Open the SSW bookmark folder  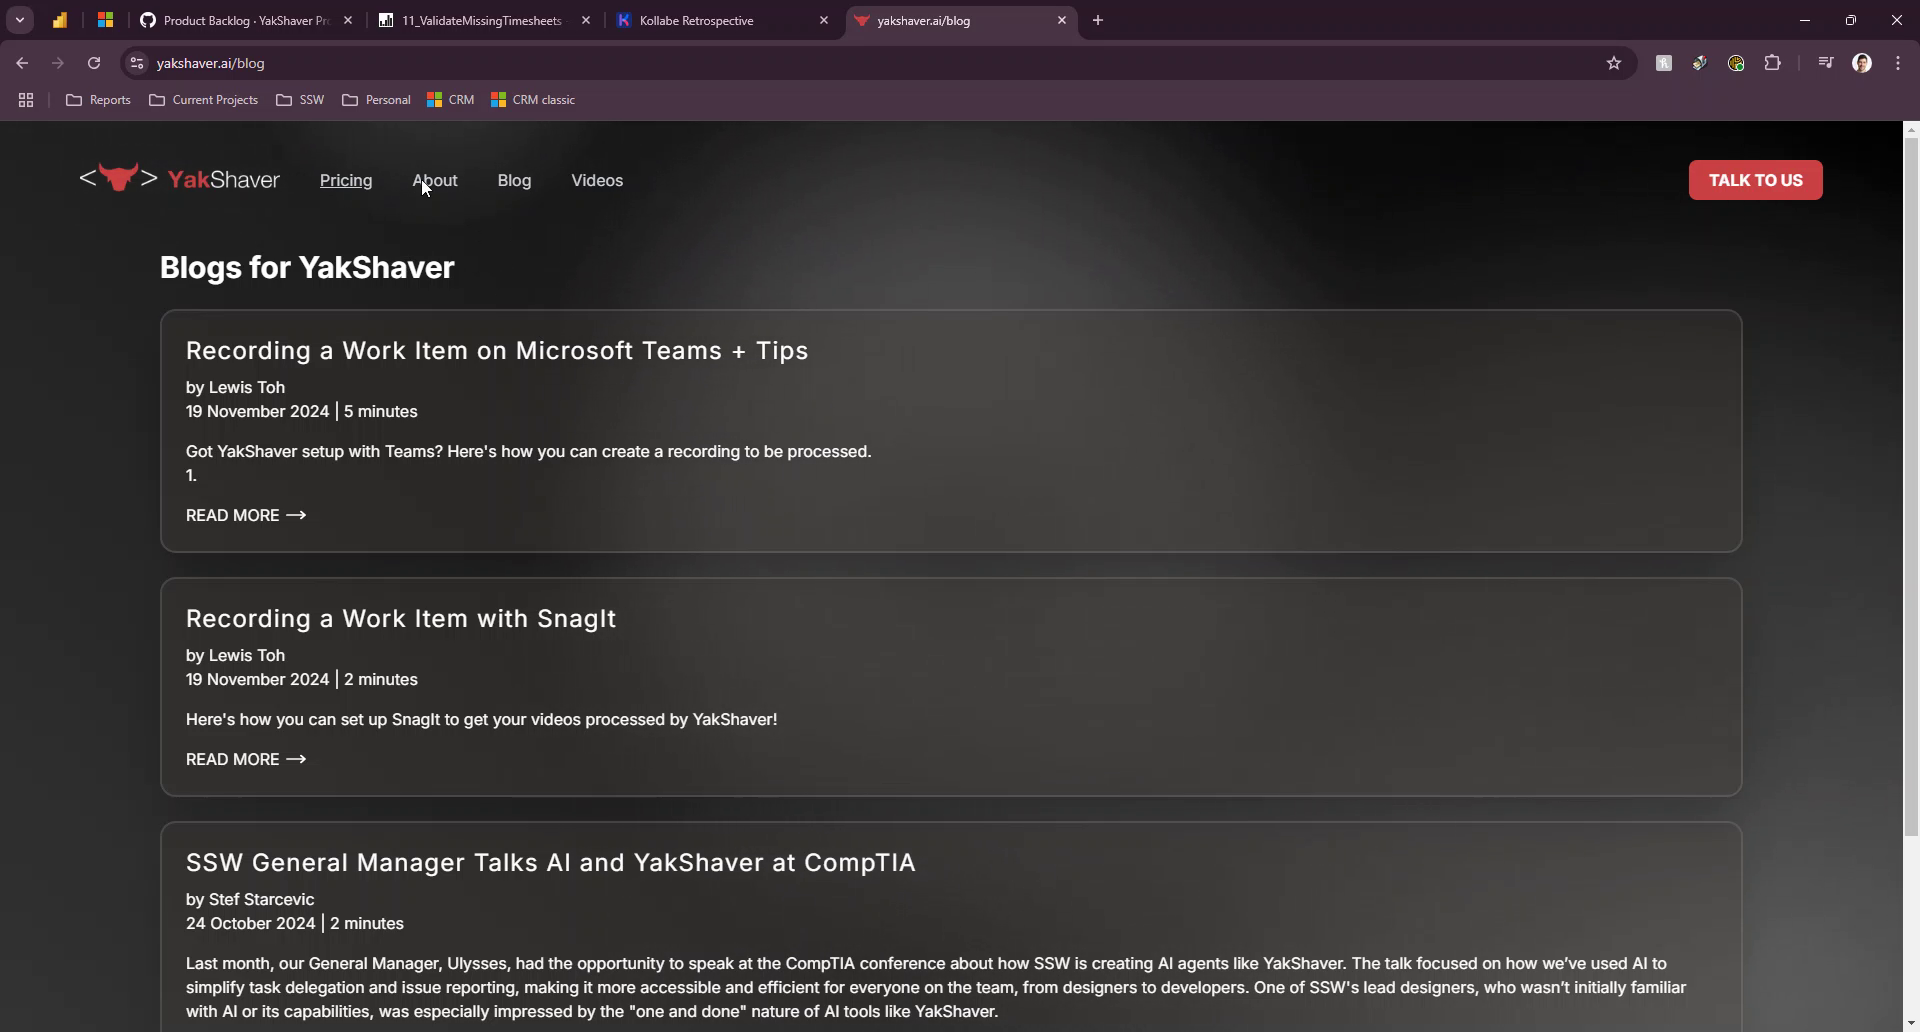[x=300, y=100]
